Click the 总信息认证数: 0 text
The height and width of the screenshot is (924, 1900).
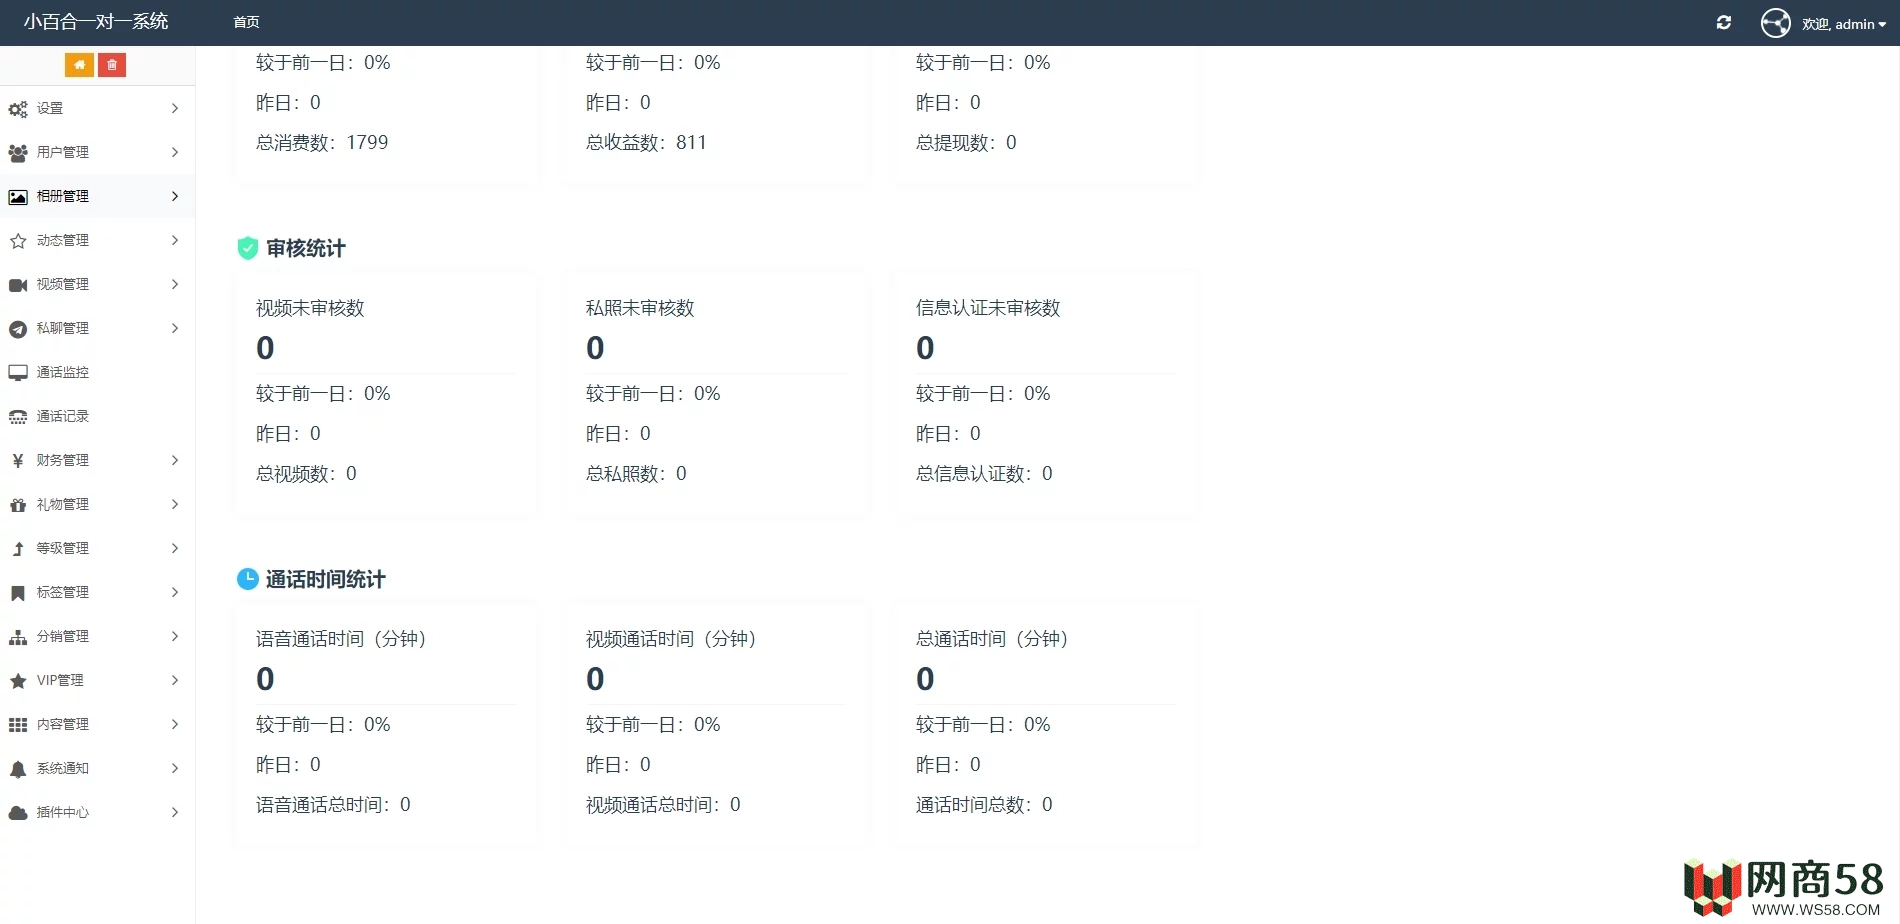(x=984, y=474)
